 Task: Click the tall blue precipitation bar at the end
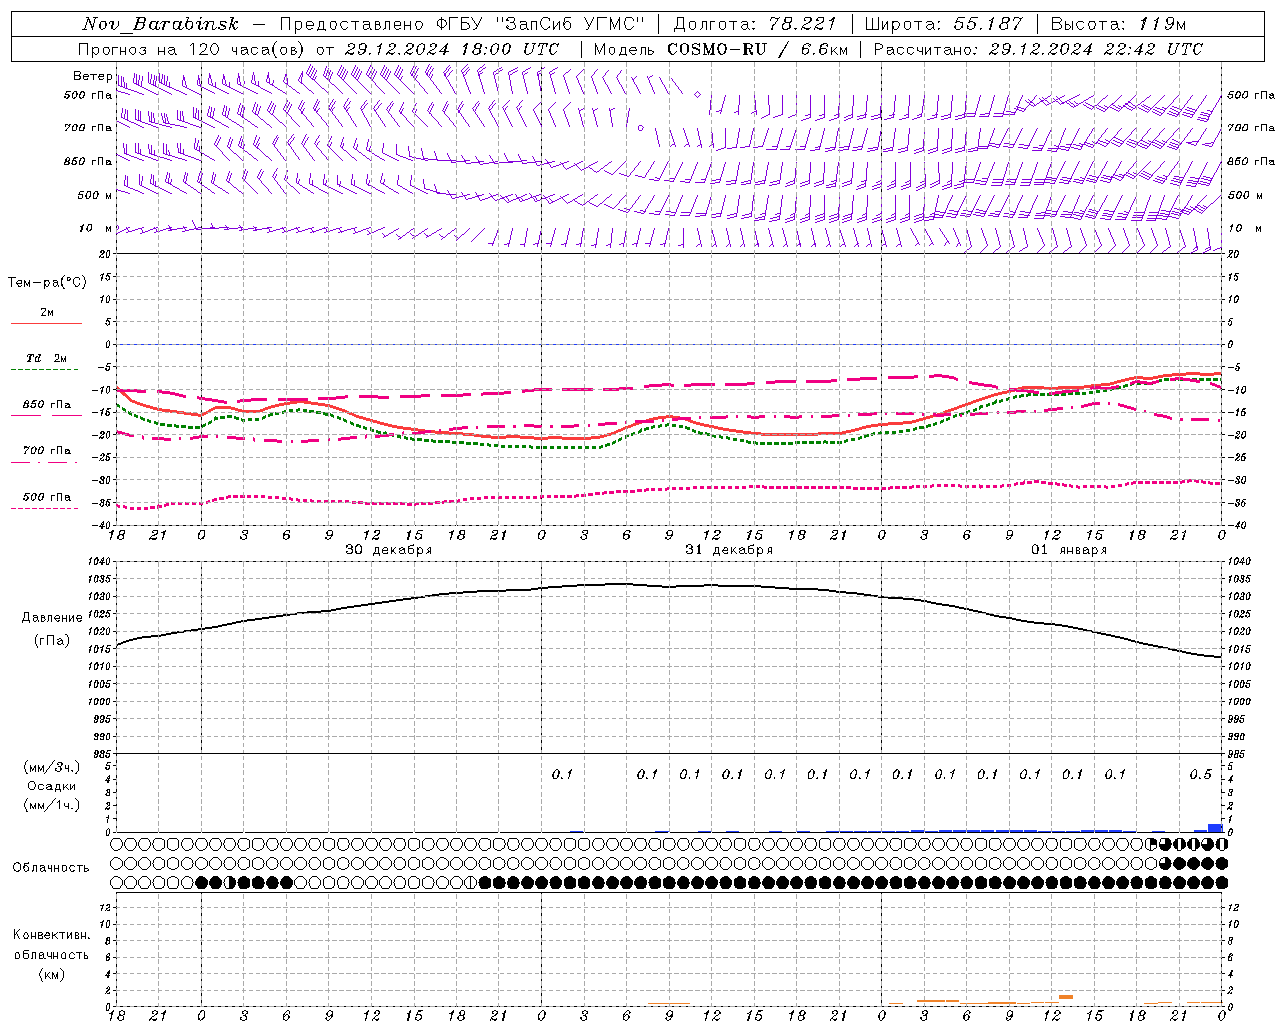(1215, 828)
